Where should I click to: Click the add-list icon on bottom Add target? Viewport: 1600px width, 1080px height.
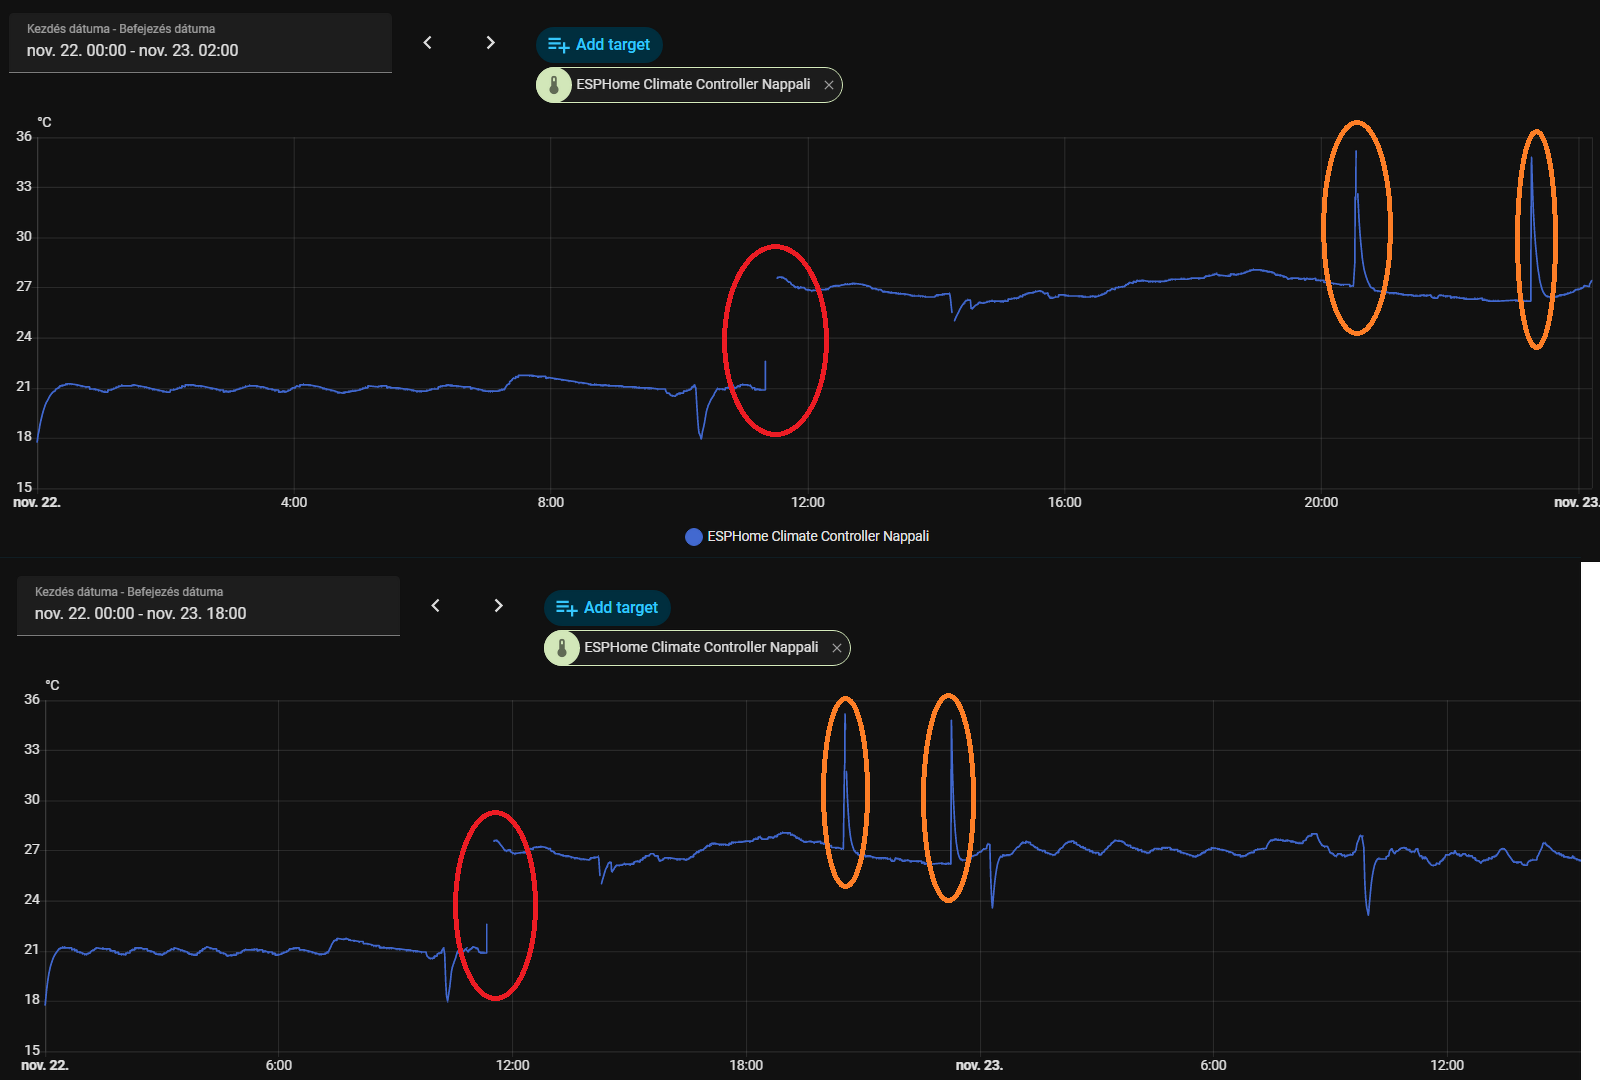tap(567, 608)
